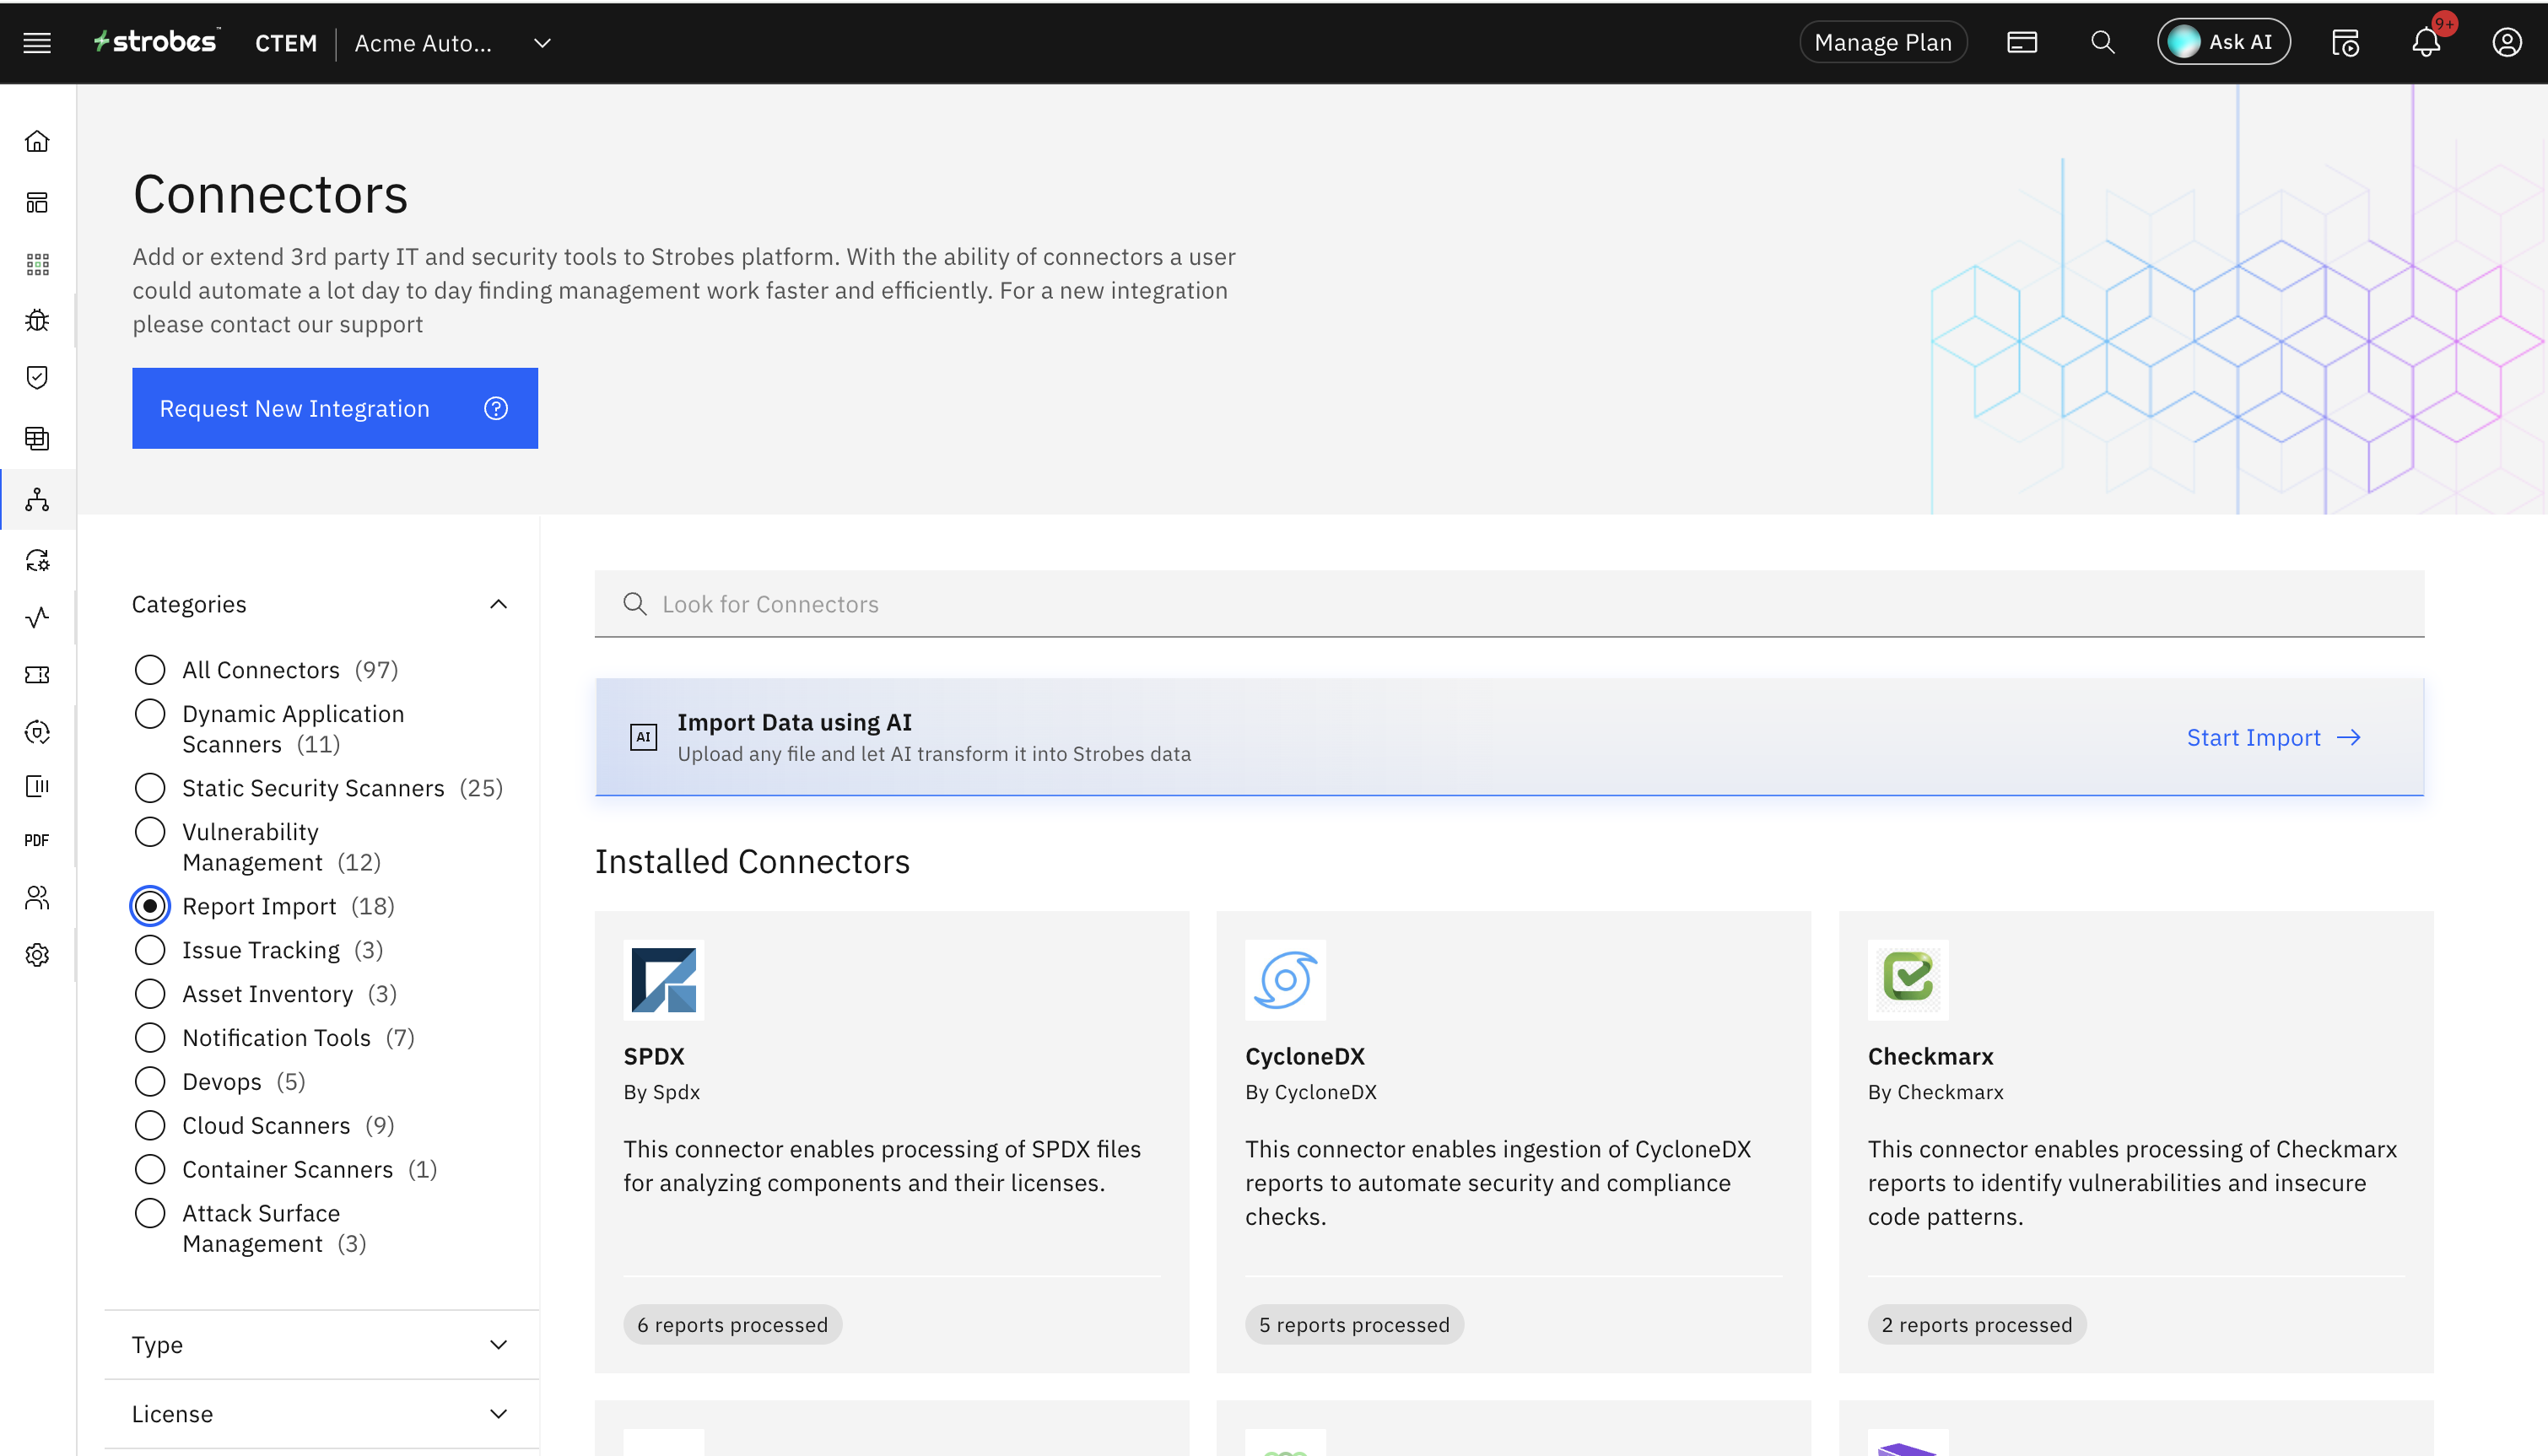Select Static Security Scanners category
This screenshot has width=2548, height=1456.
tap(150, 788)
